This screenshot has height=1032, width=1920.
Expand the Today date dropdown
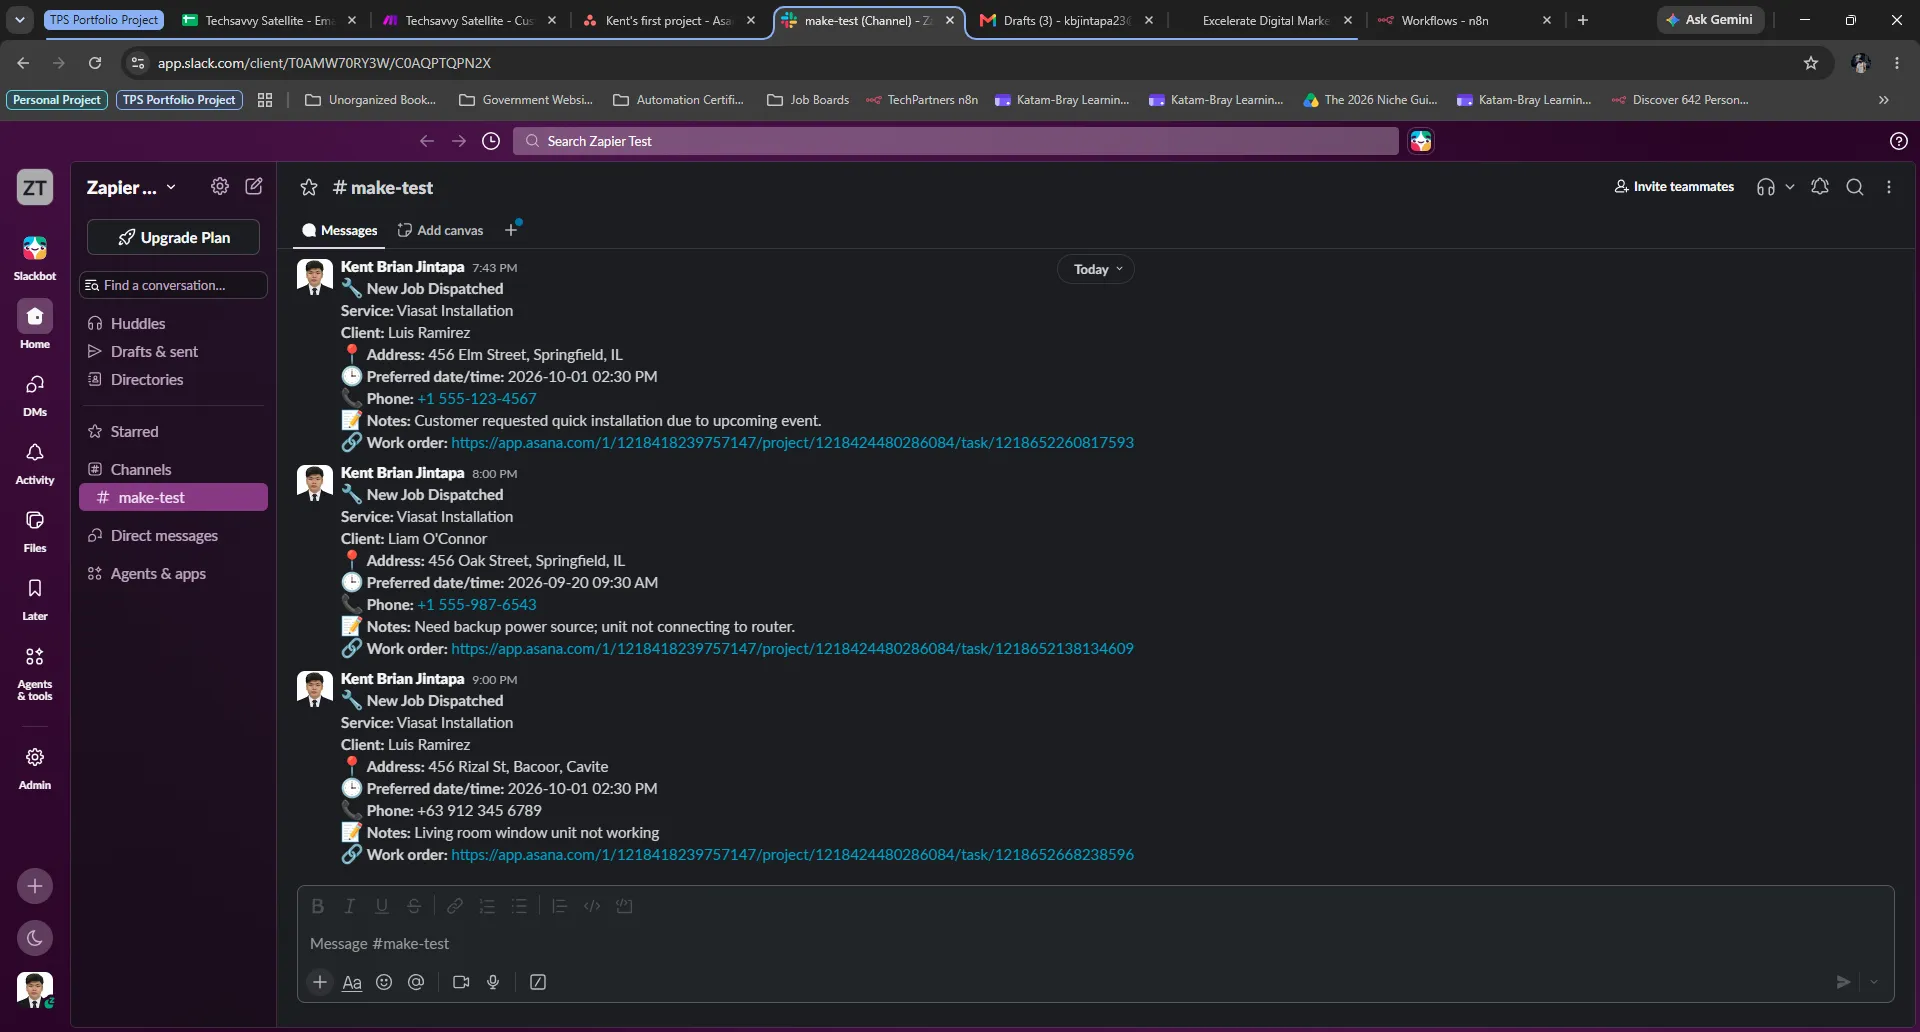point(1097,269)
